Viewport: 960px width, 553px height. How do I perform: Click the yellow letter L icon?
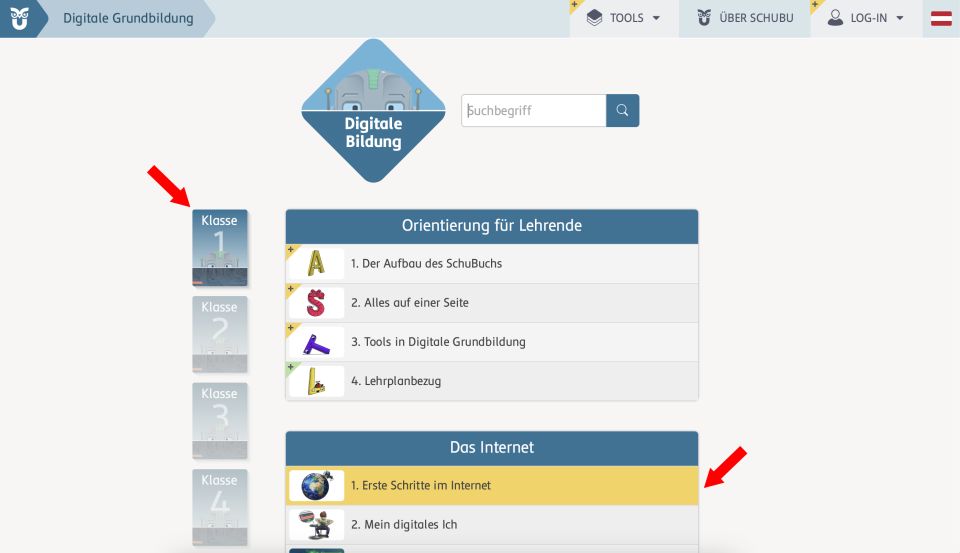click(x=316, y=381)
